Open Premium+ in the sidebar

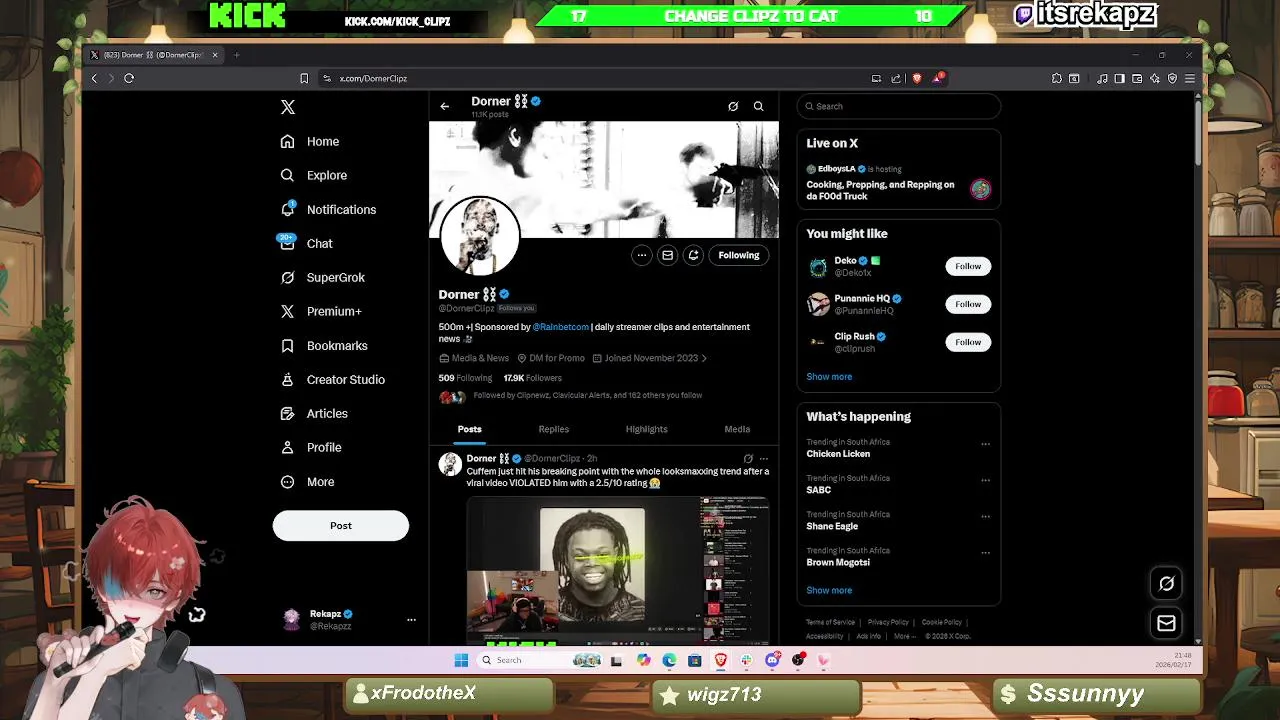click(x=320, y=311)
